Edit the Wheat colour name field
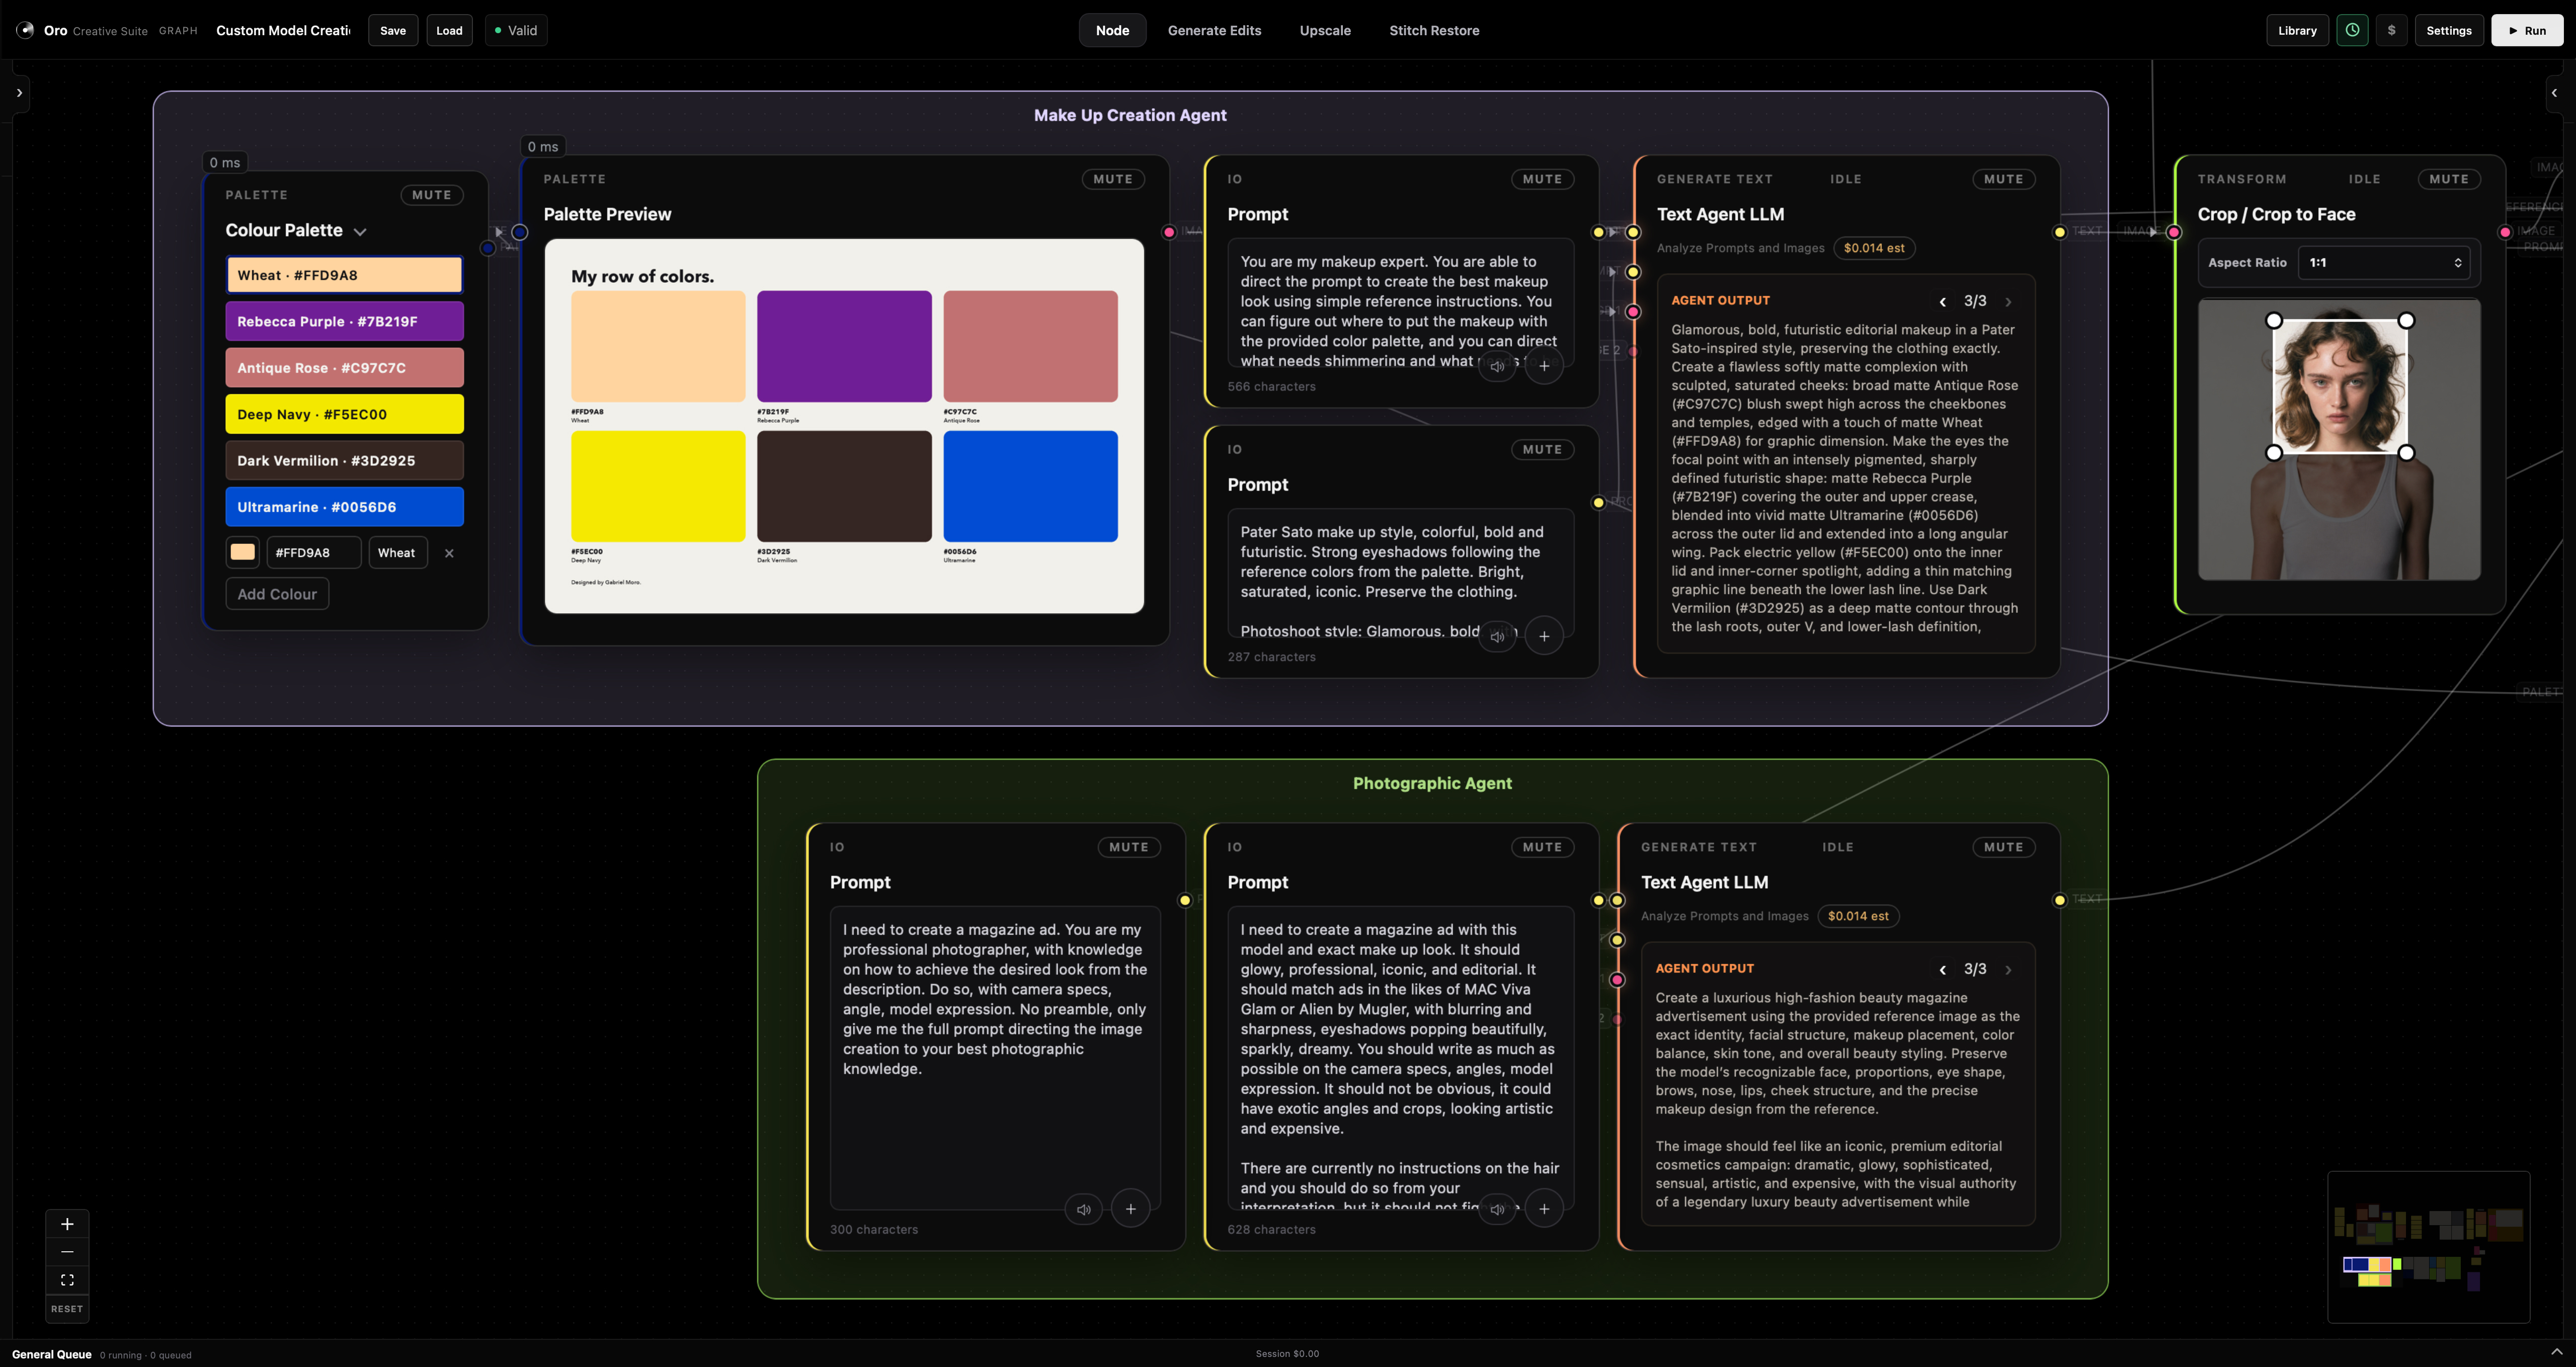Image resolution: width=2576 pixels, height=1367 pixels. [398, 553]
